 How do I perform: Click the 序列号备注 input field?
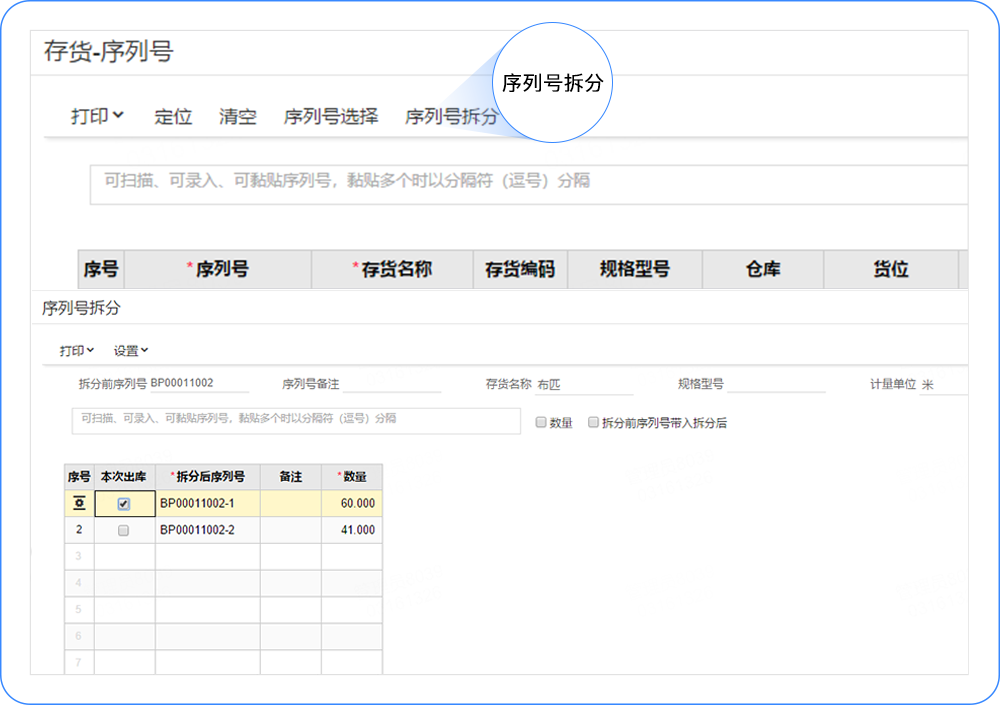pos(391,384)
